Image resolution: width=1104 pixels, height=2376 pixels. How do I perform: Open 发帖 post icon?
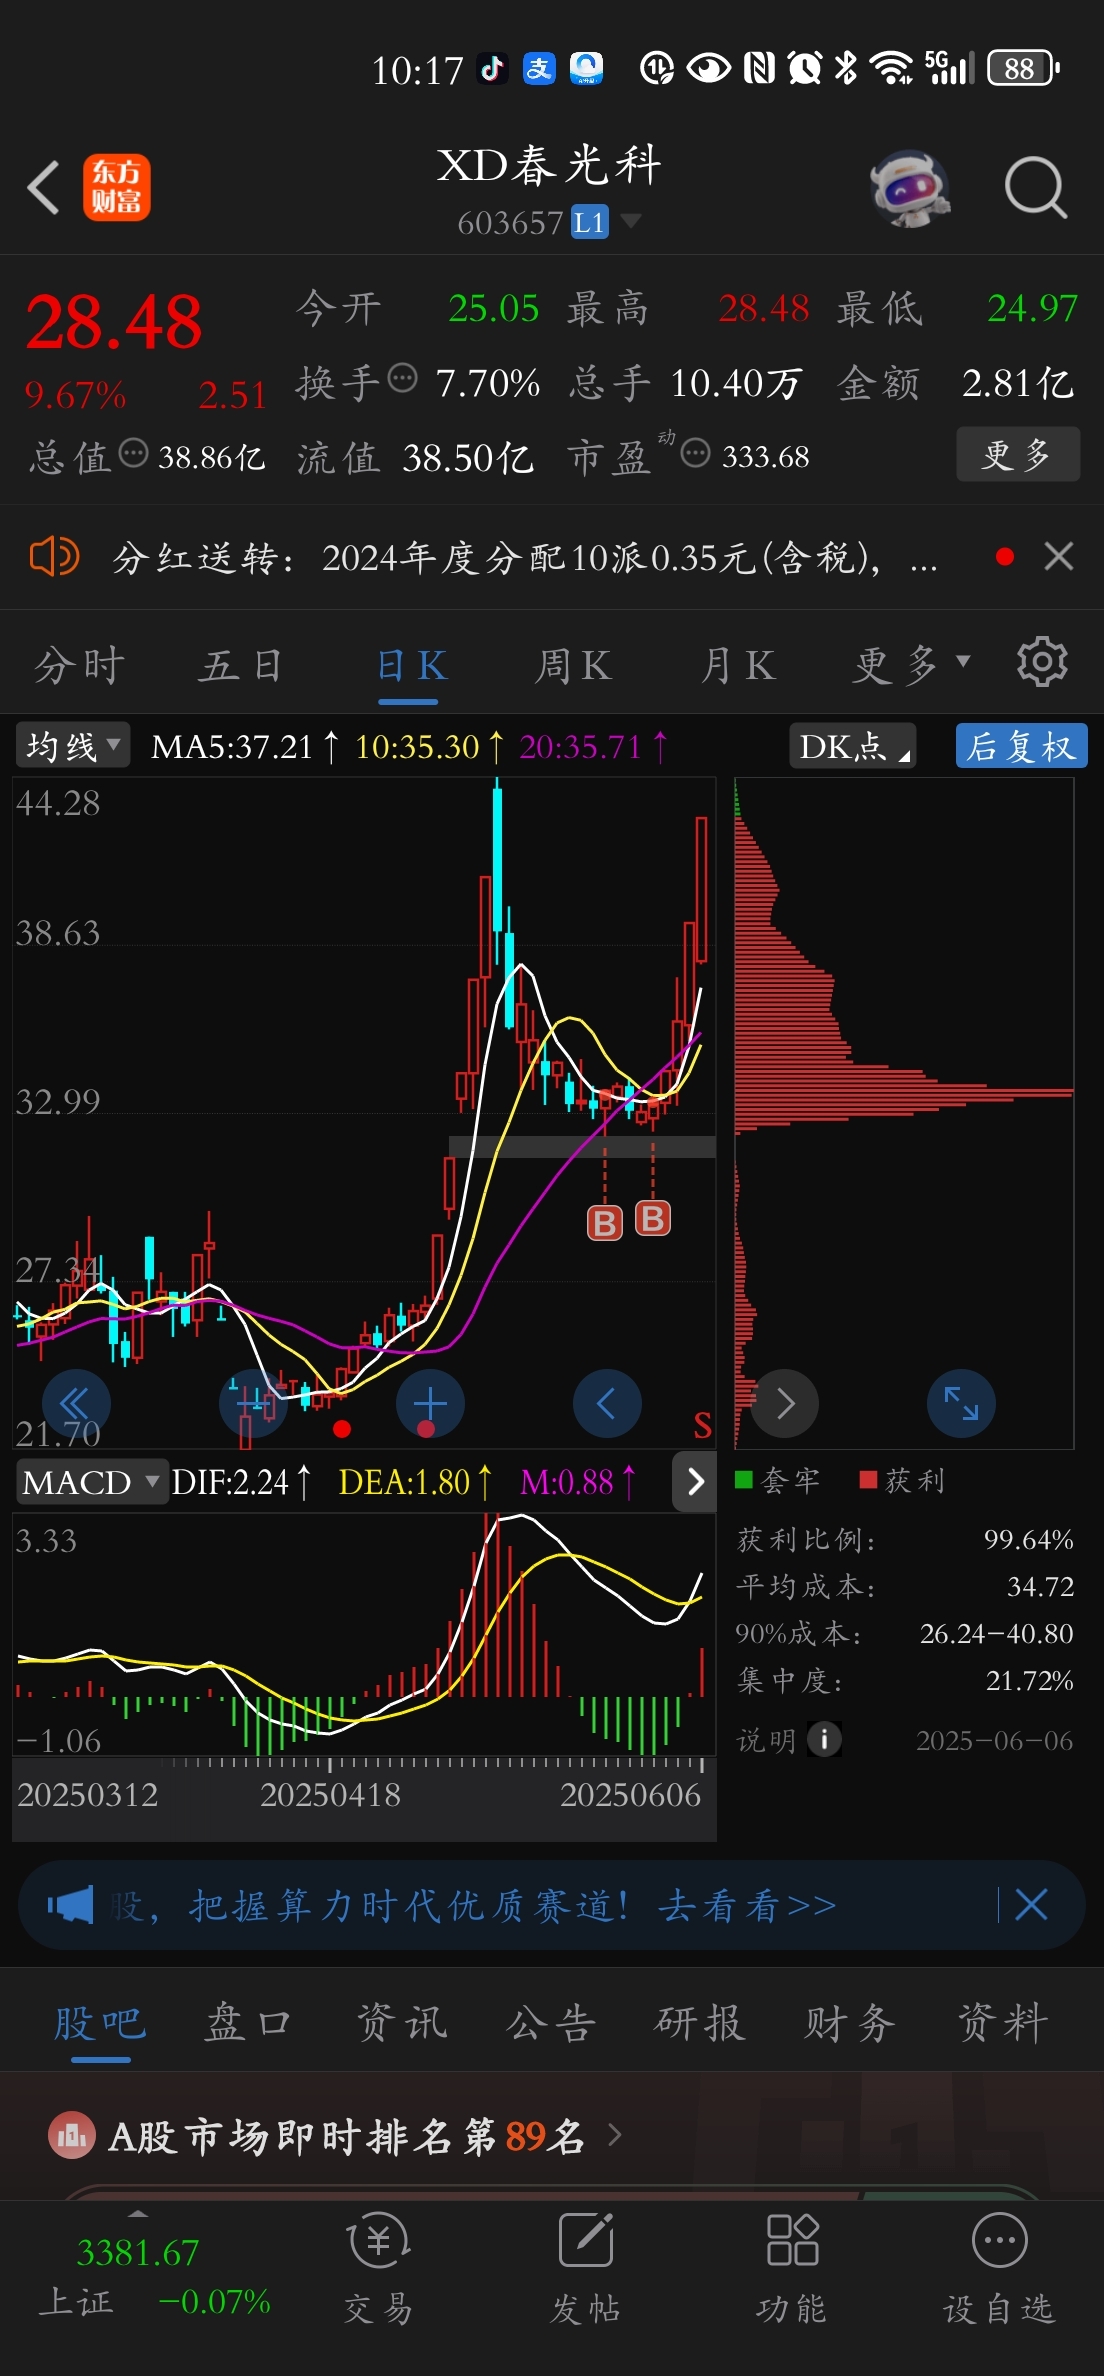click(586, 2266)
